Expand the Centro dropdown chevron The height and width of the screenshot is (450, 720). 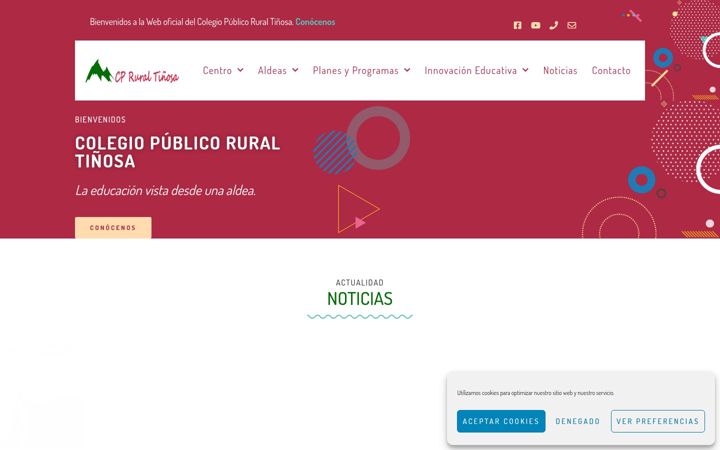[x=240, y=70]
